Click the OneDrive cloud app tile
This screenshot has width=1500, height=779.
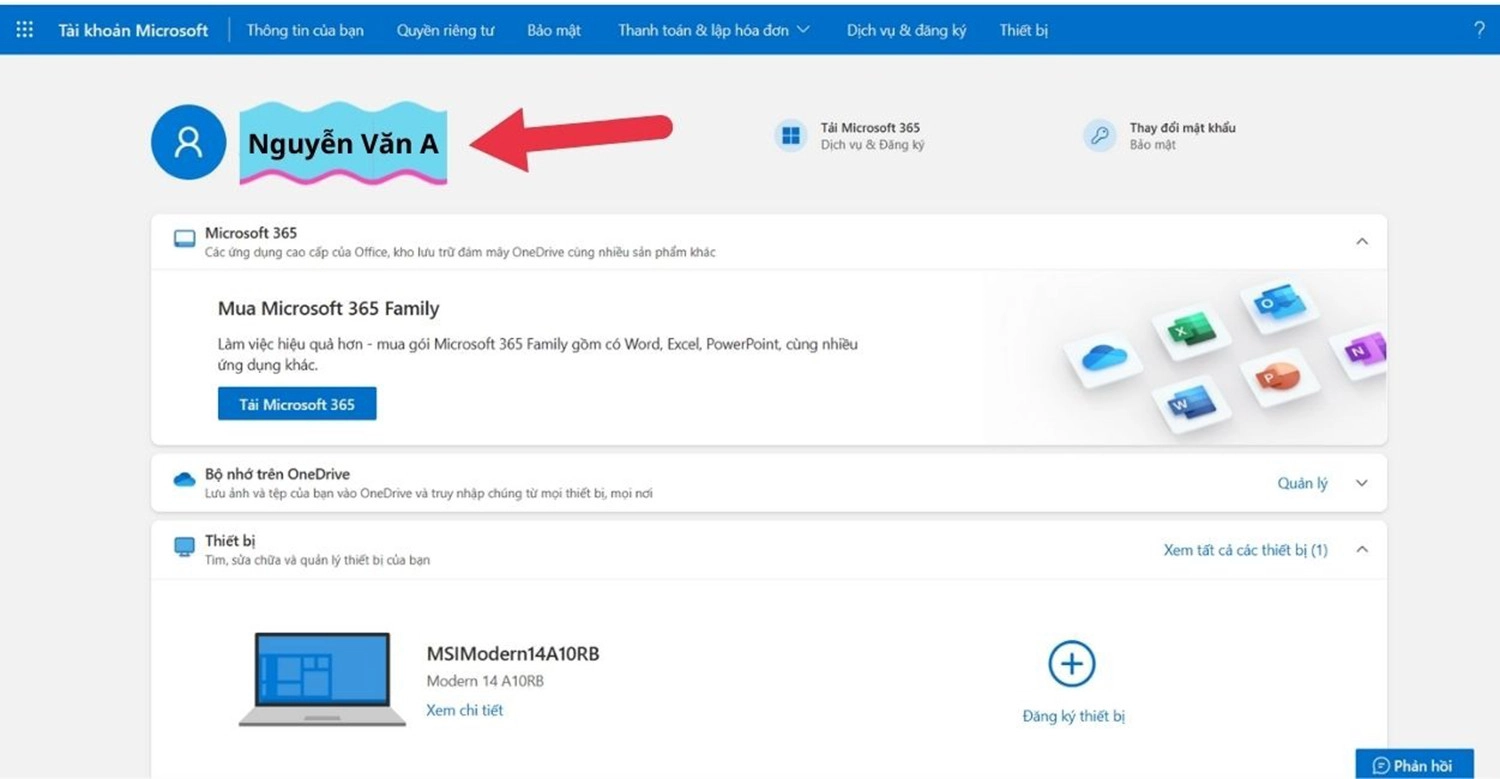tap(1103, 358)
